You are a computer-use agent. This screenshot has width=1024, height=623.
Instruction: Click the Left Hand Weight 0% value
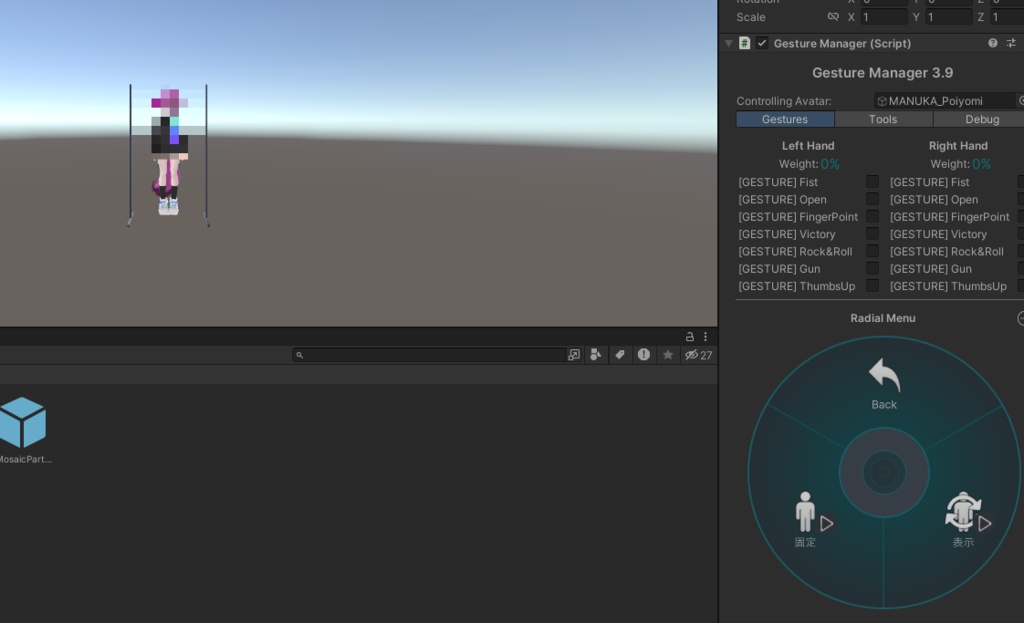click(x=830, y=164)
